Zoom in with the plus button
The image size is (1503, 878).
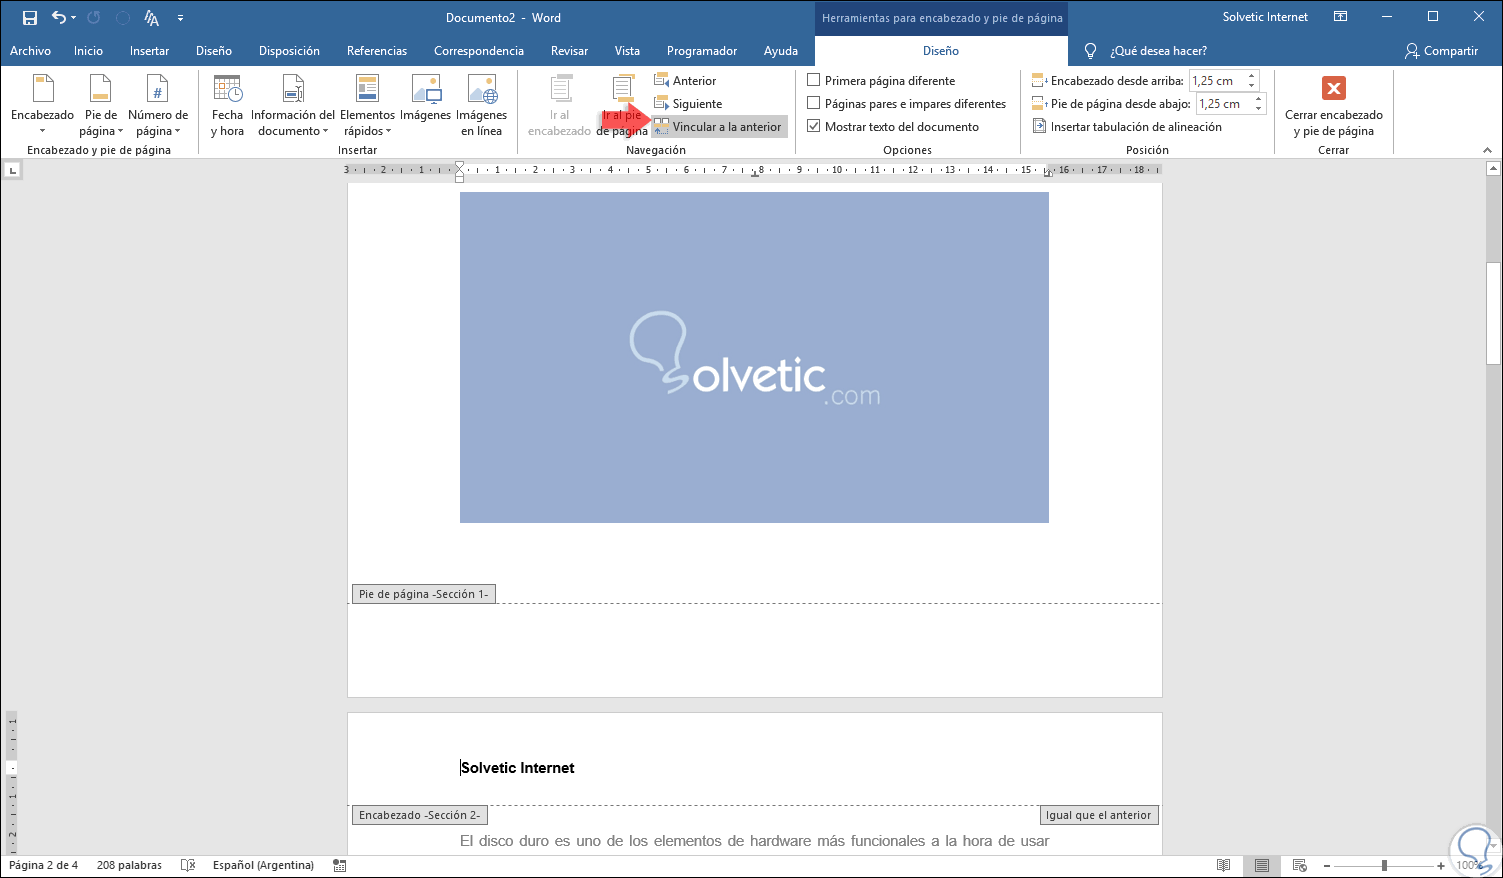[x=1441, y=865]
